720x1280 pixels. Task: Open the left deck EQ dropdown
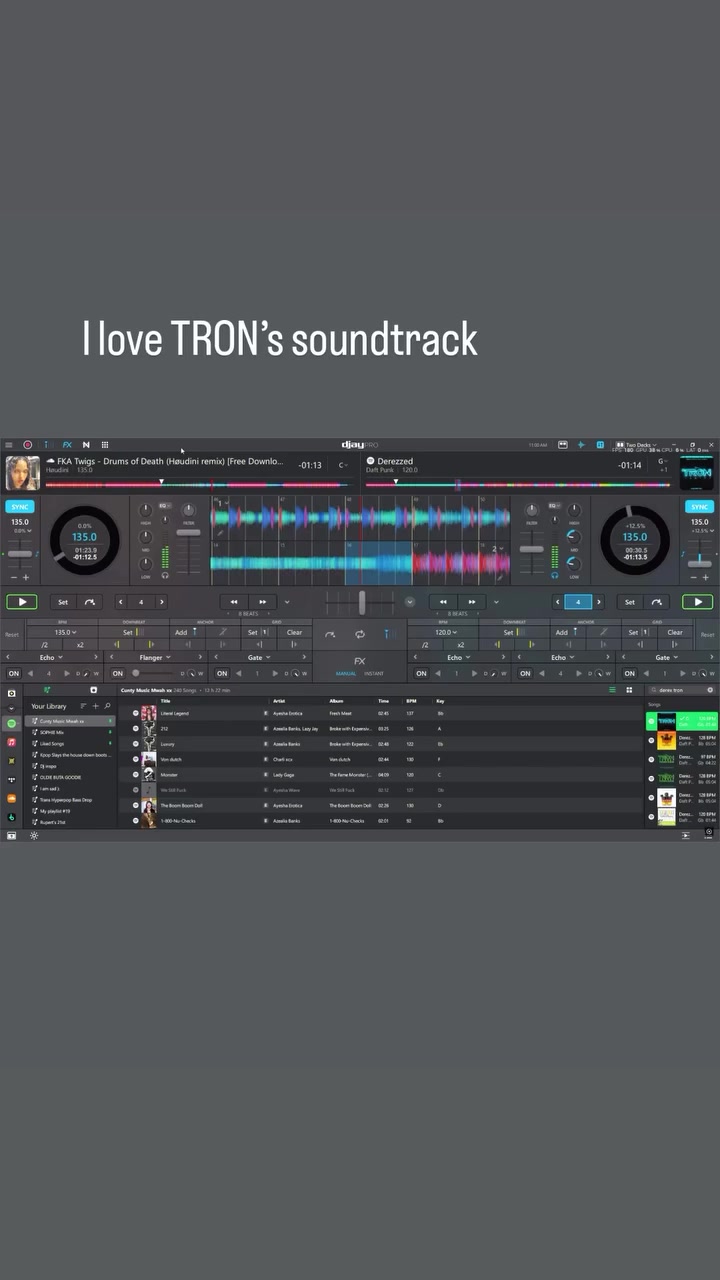165,506
